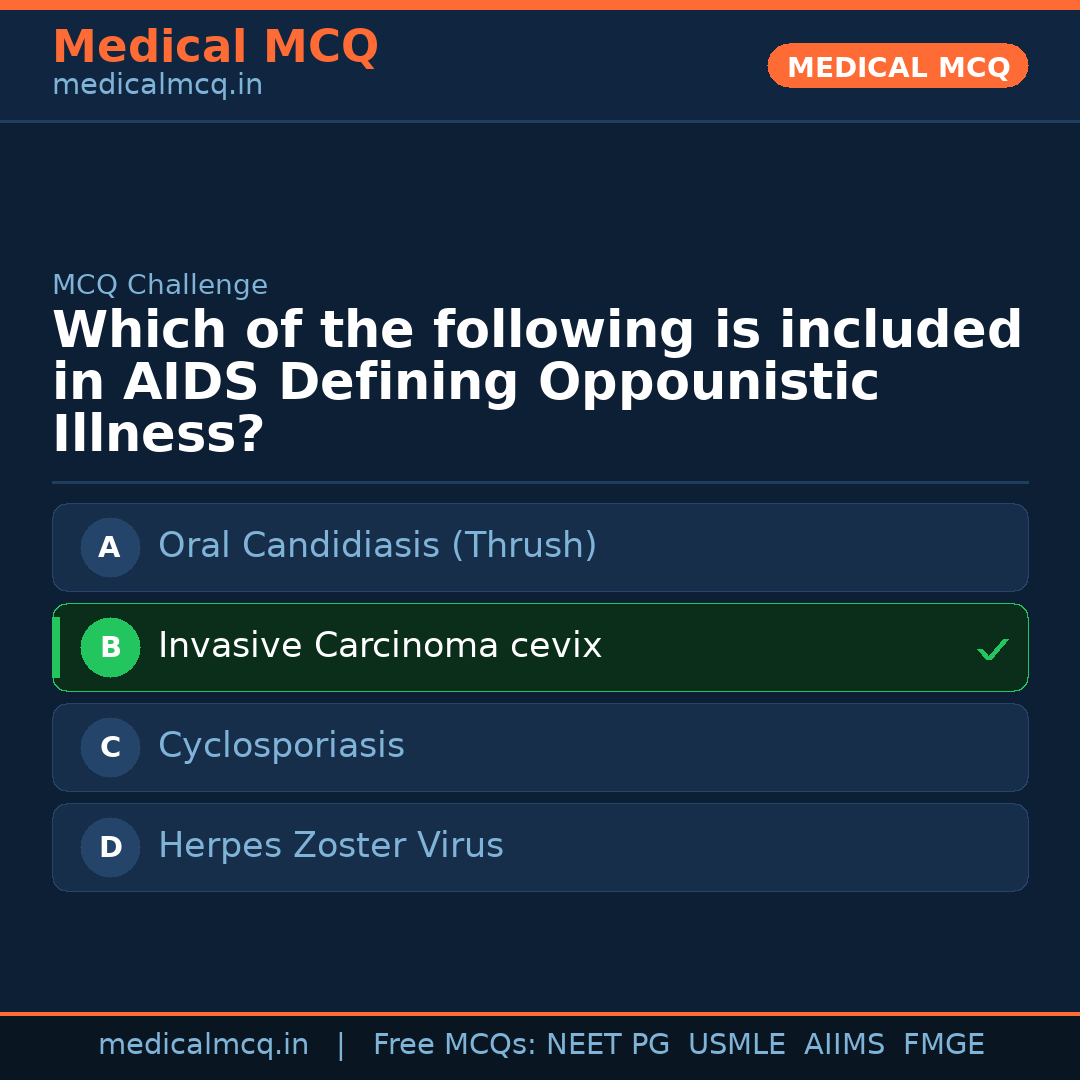Open the medicalmcq.in link in the footer

203,1045
